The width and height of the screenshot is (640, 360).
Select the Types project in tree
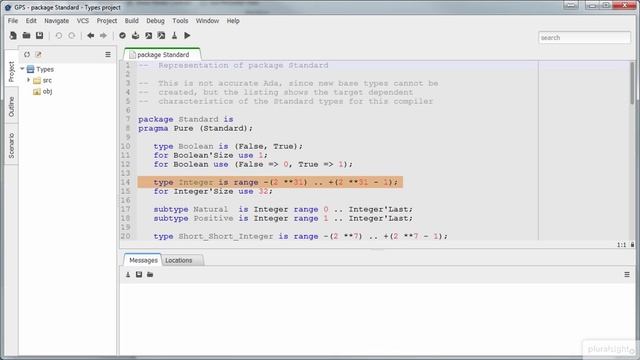[x=44, y=69]
